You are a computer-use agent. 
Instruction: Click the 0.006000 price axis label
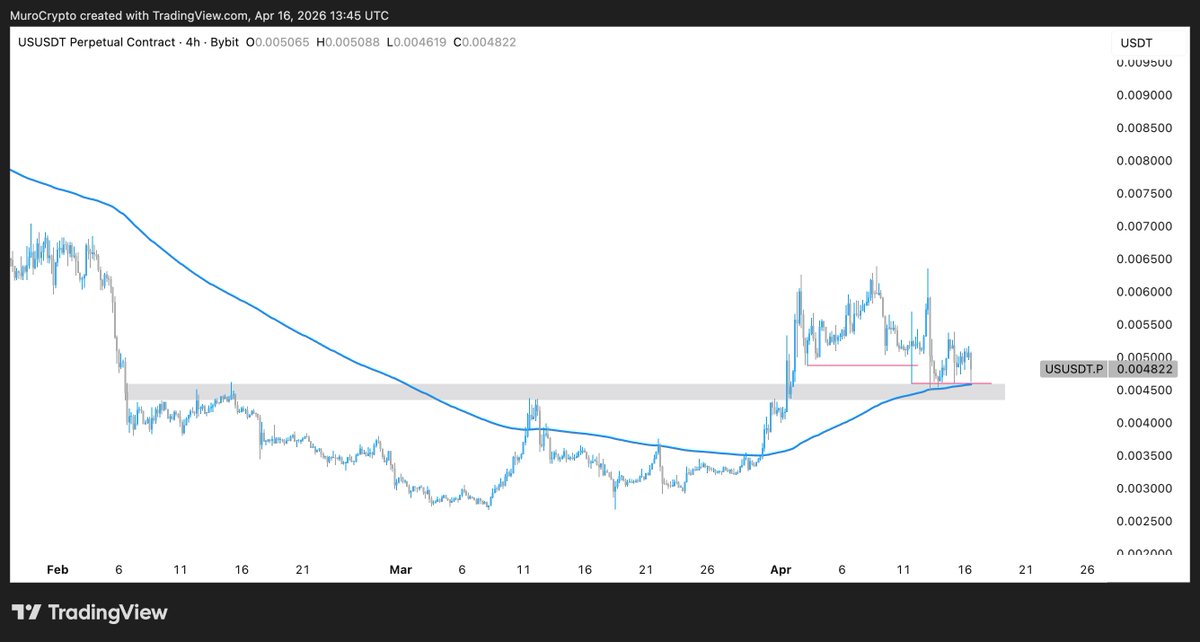point(1143,292)
